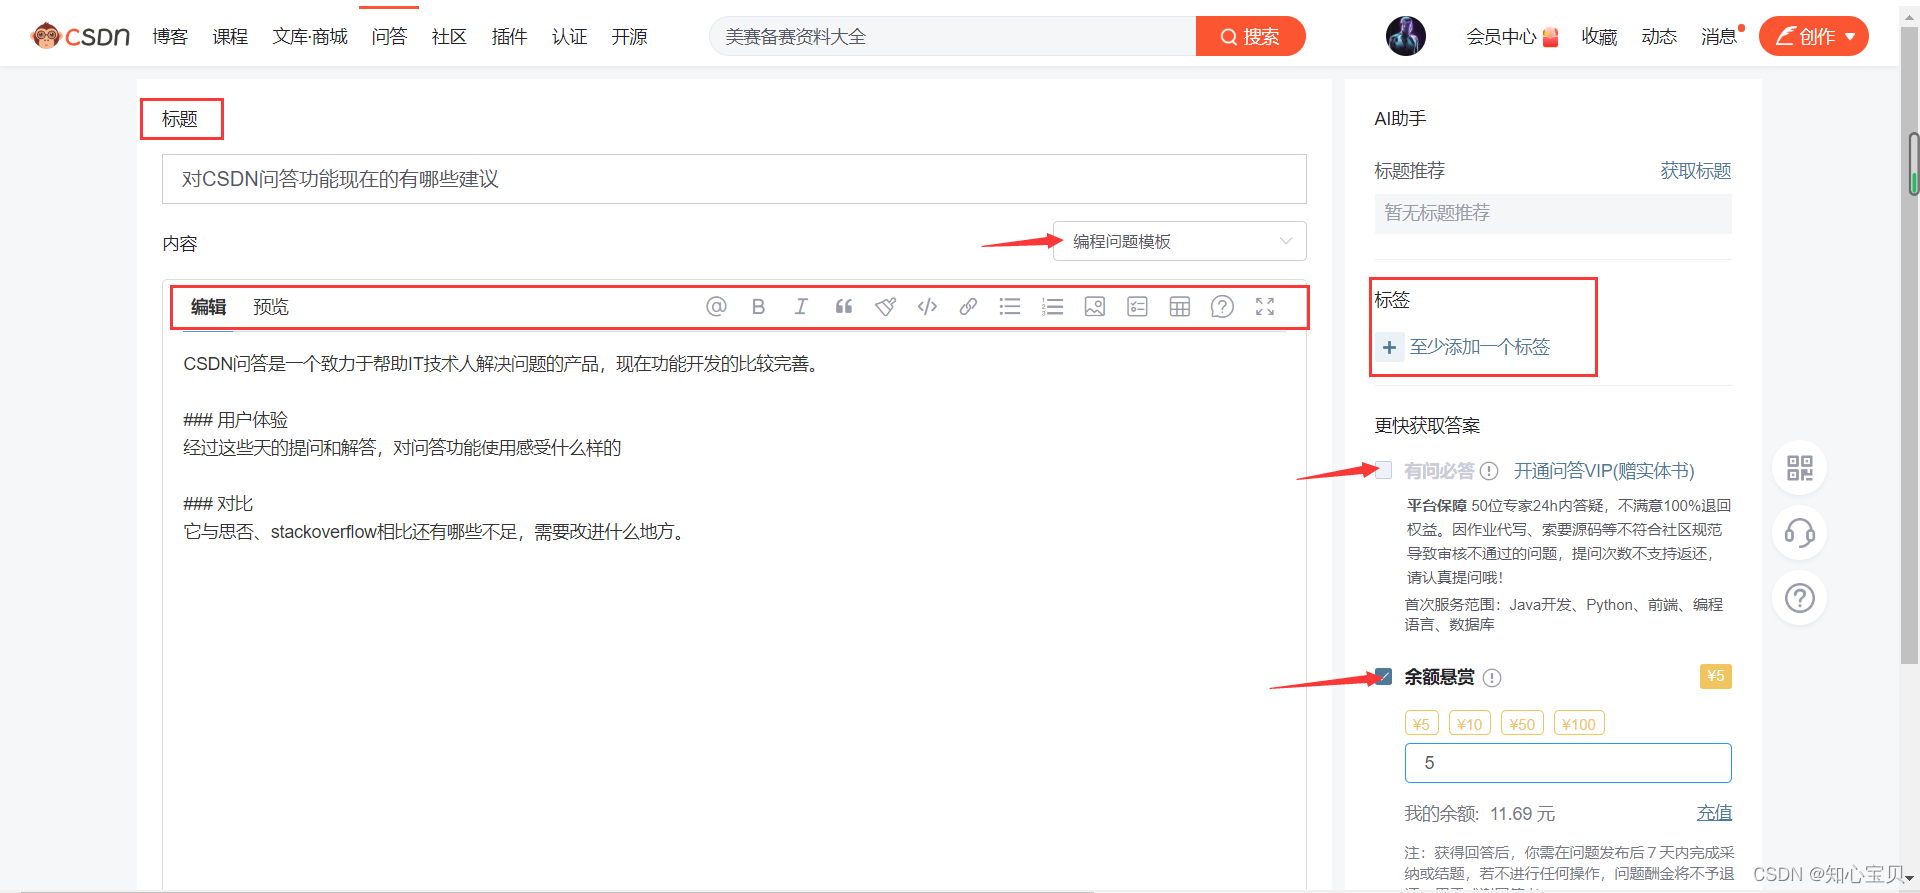Open the customer service headset button
The image size is (1920, 893).
[x=1800, y=533]
